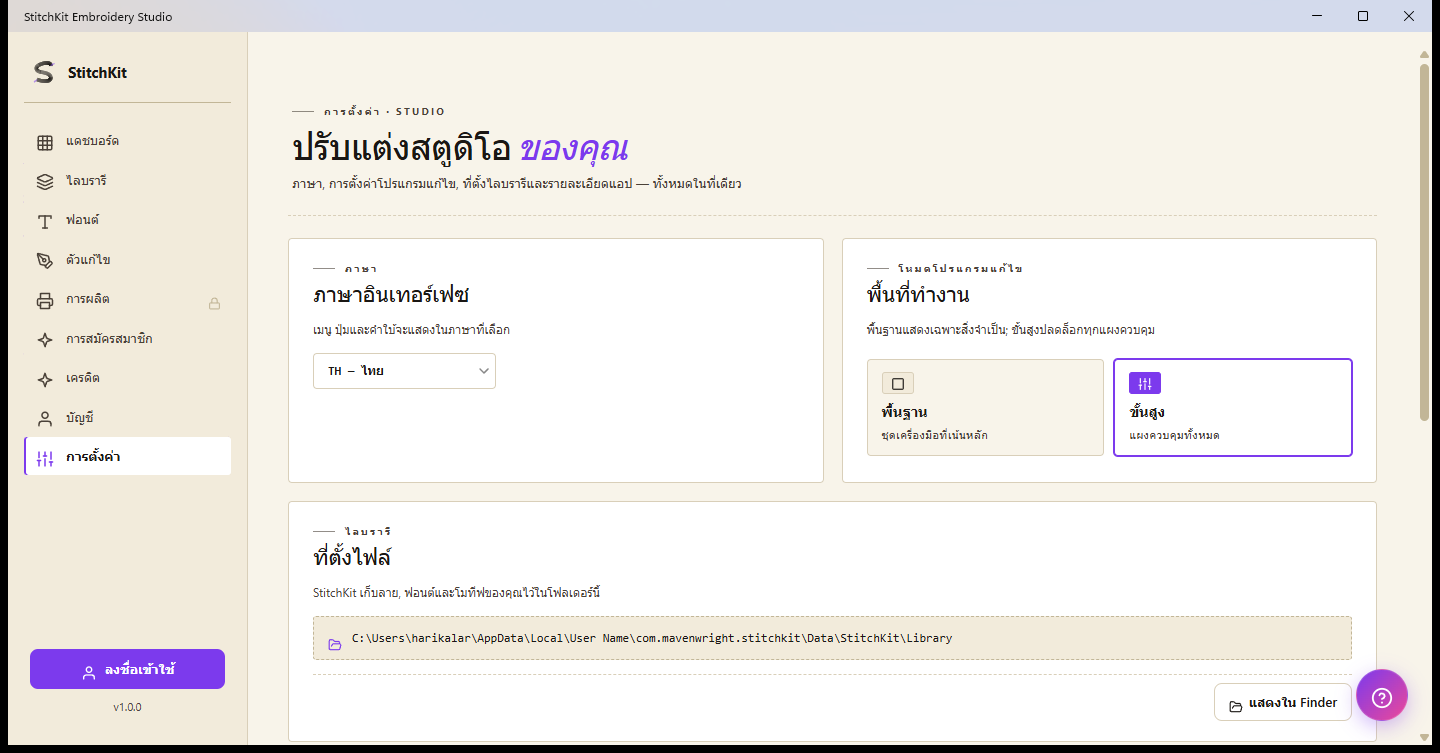The width and height of the screenshot is (1440, 753).
Task: Open แดชบอร์ด in the sidebar
Action: 128,142
